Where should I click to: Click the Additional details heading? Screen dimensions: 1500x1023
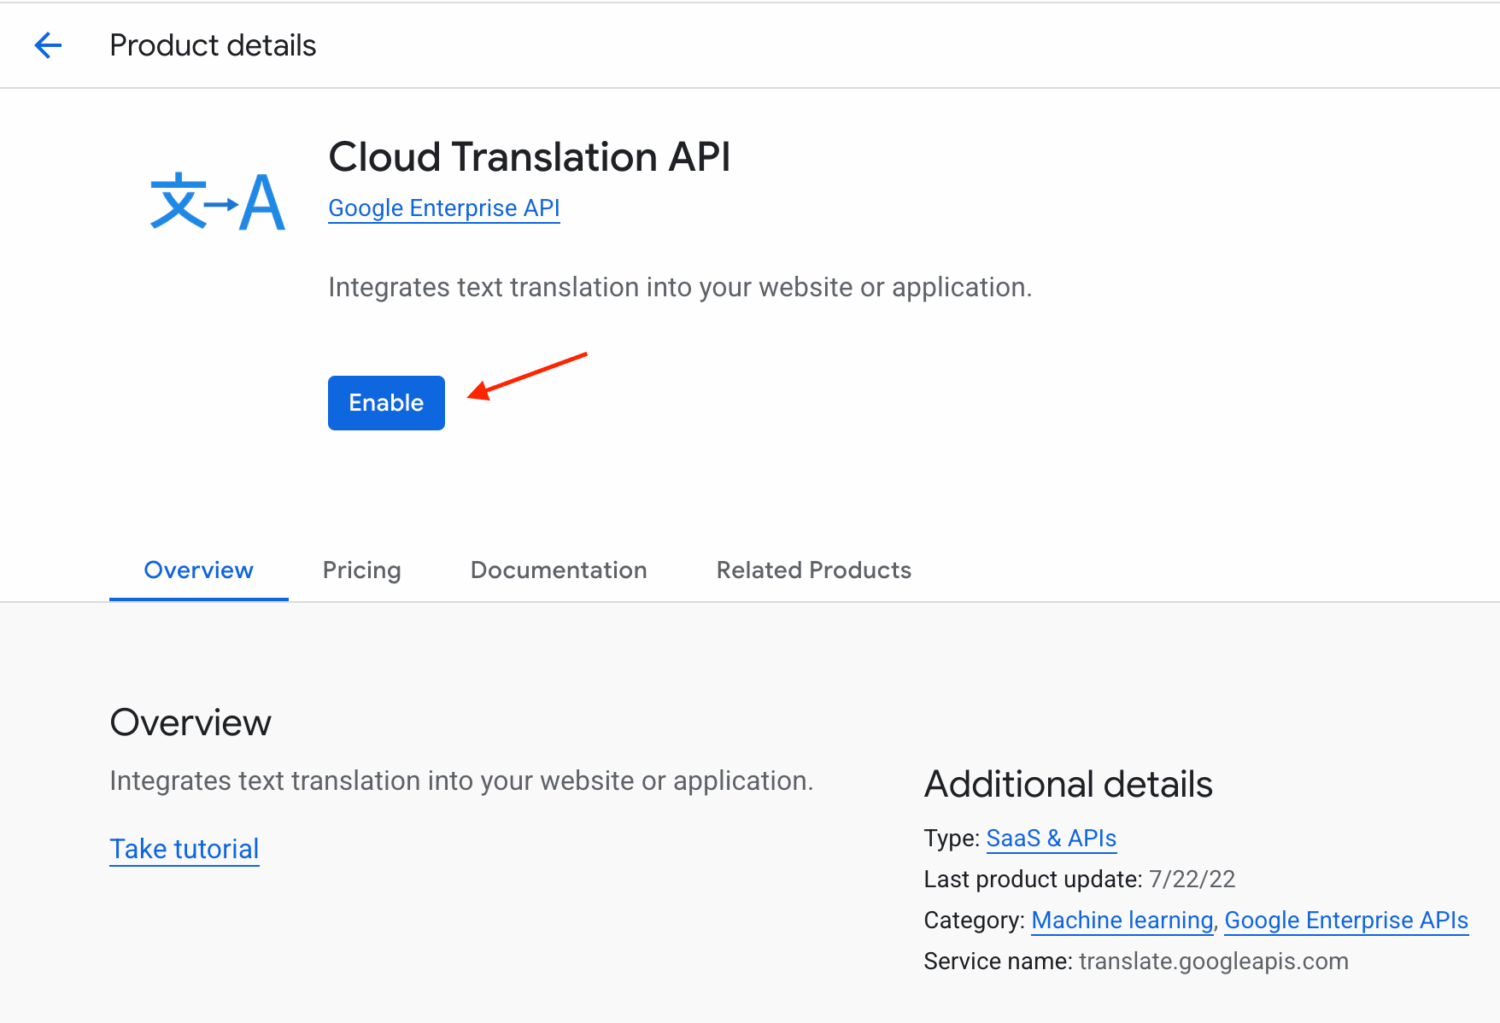pyautogui.click(x=1068, y=784)
